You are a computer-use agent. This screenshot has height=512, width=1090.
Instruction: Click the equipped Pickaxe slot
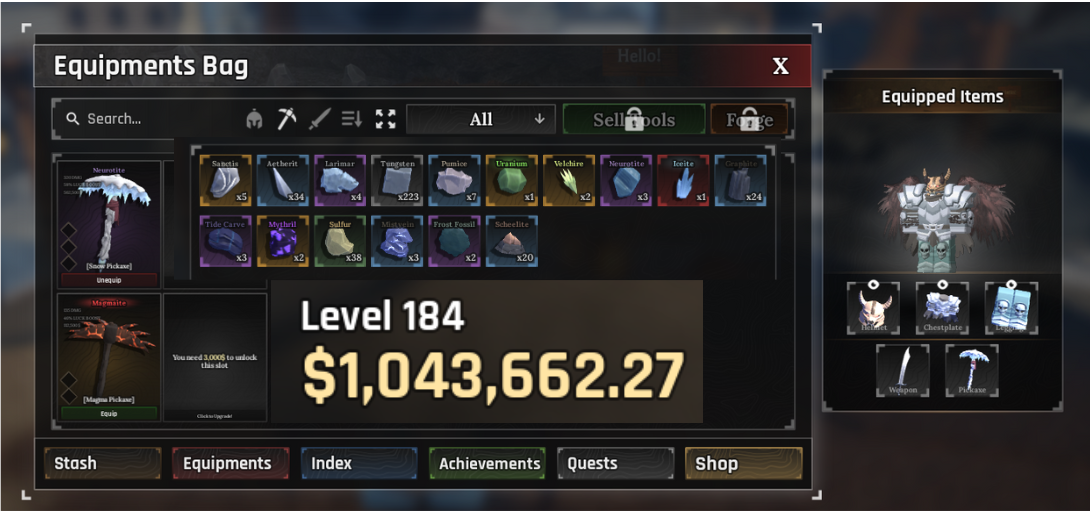[x=972, y=370]
